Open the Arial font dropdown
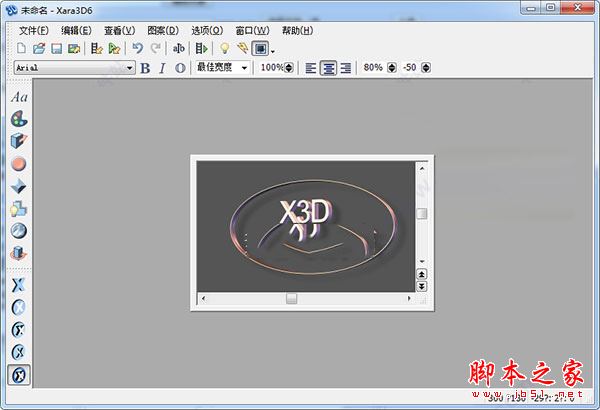Viewport: 600px width, 410px height. click(75, 68)
